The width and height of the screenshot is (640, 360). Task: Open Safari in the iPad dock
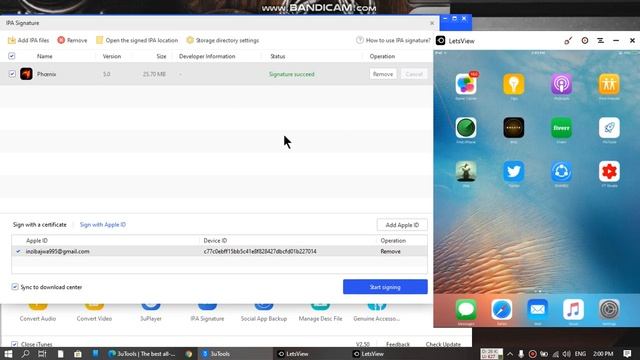(502, 309)
